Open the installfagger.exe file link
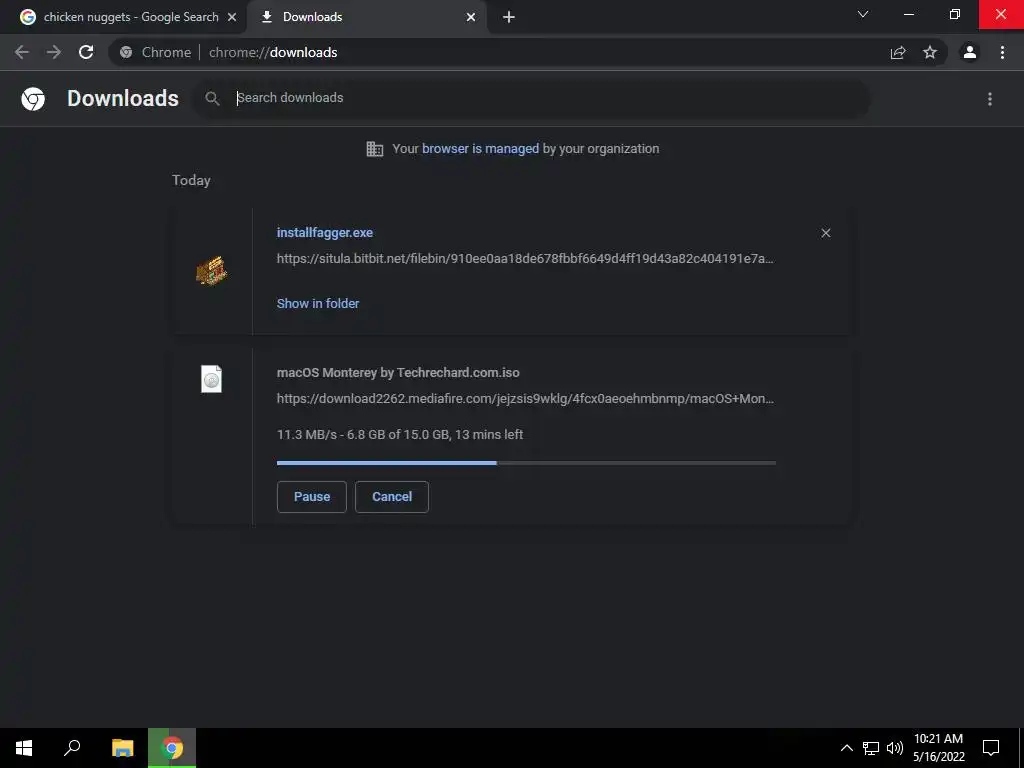This screenshot has width=1024, height=768. point(325,232)
